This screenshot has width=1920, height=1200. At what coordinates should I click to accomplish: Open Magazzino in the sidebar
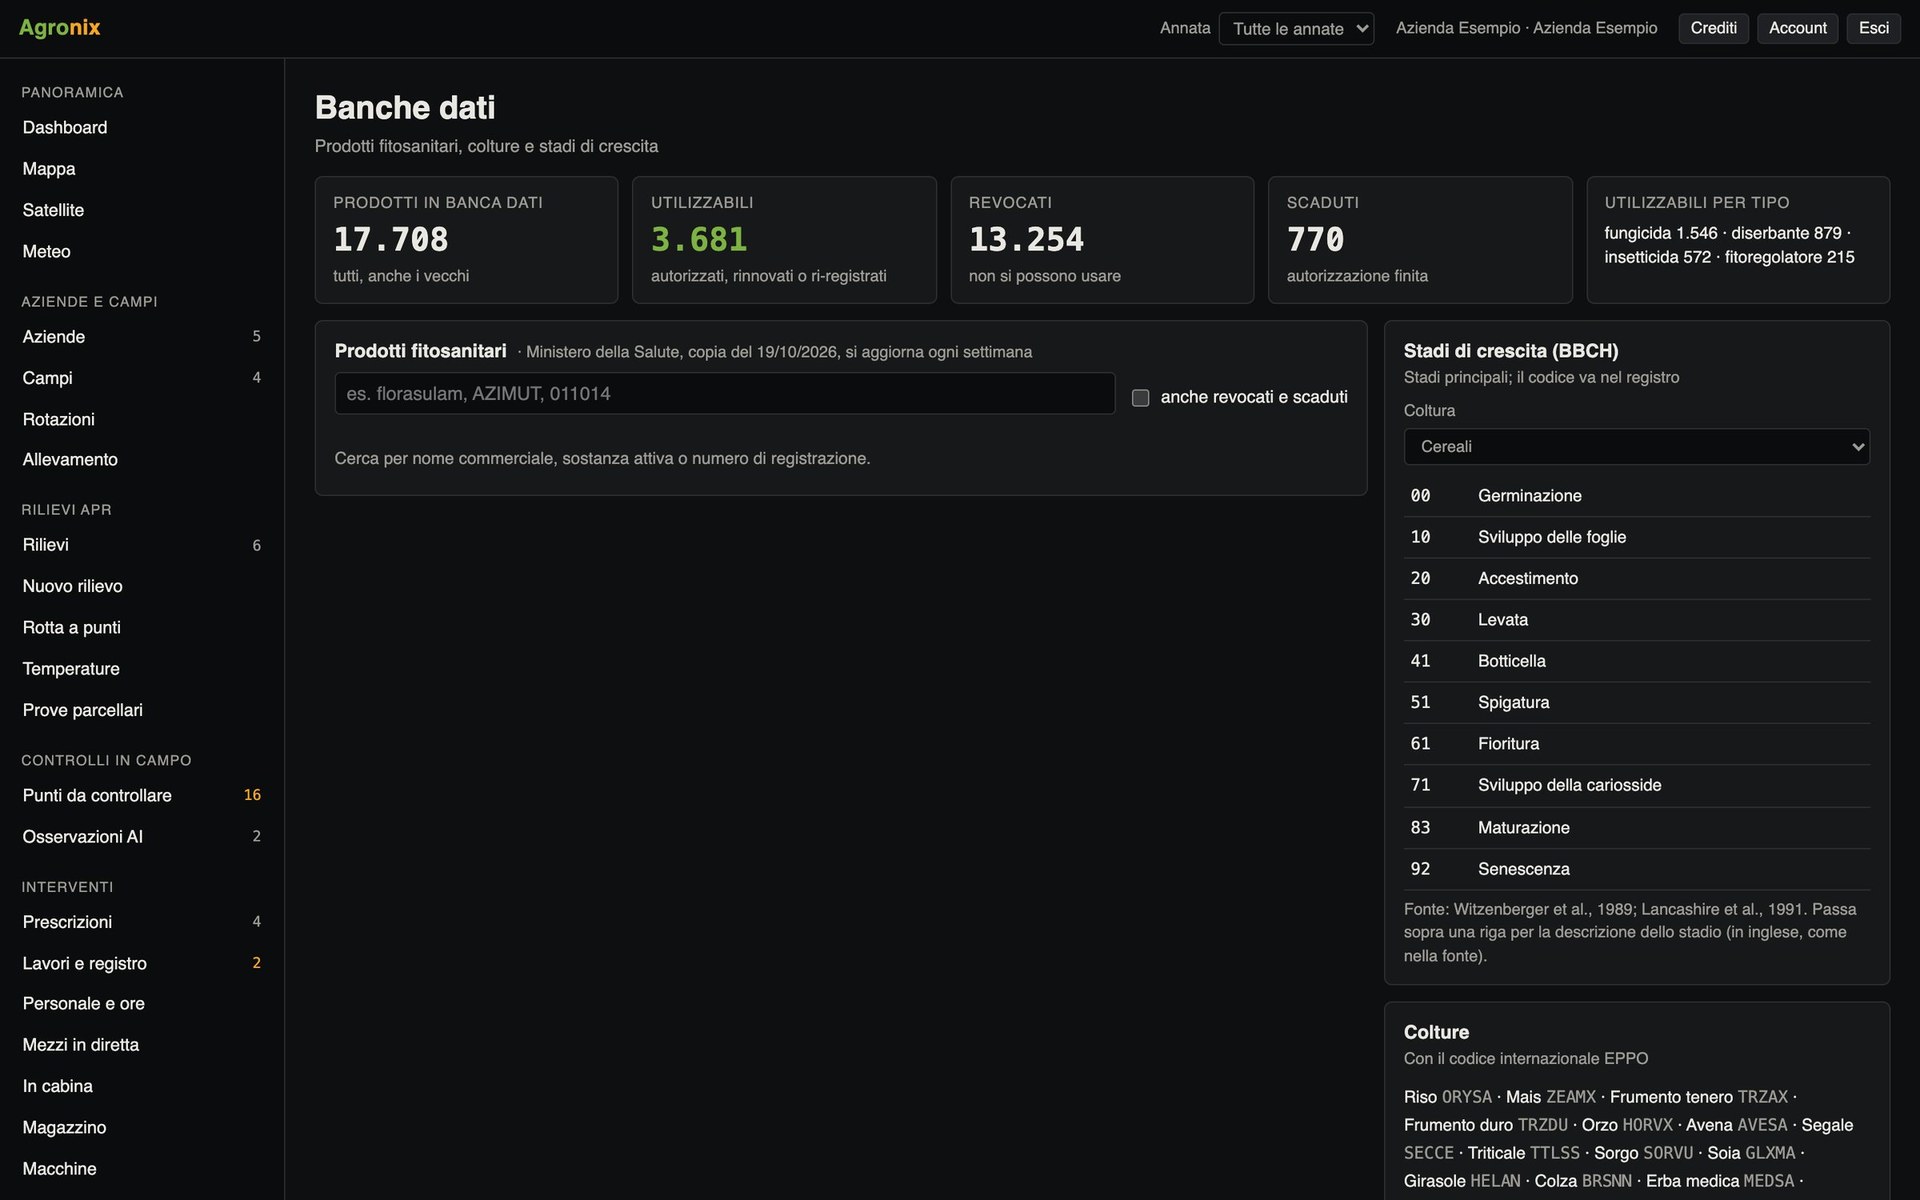click(x=142, y=1127)
